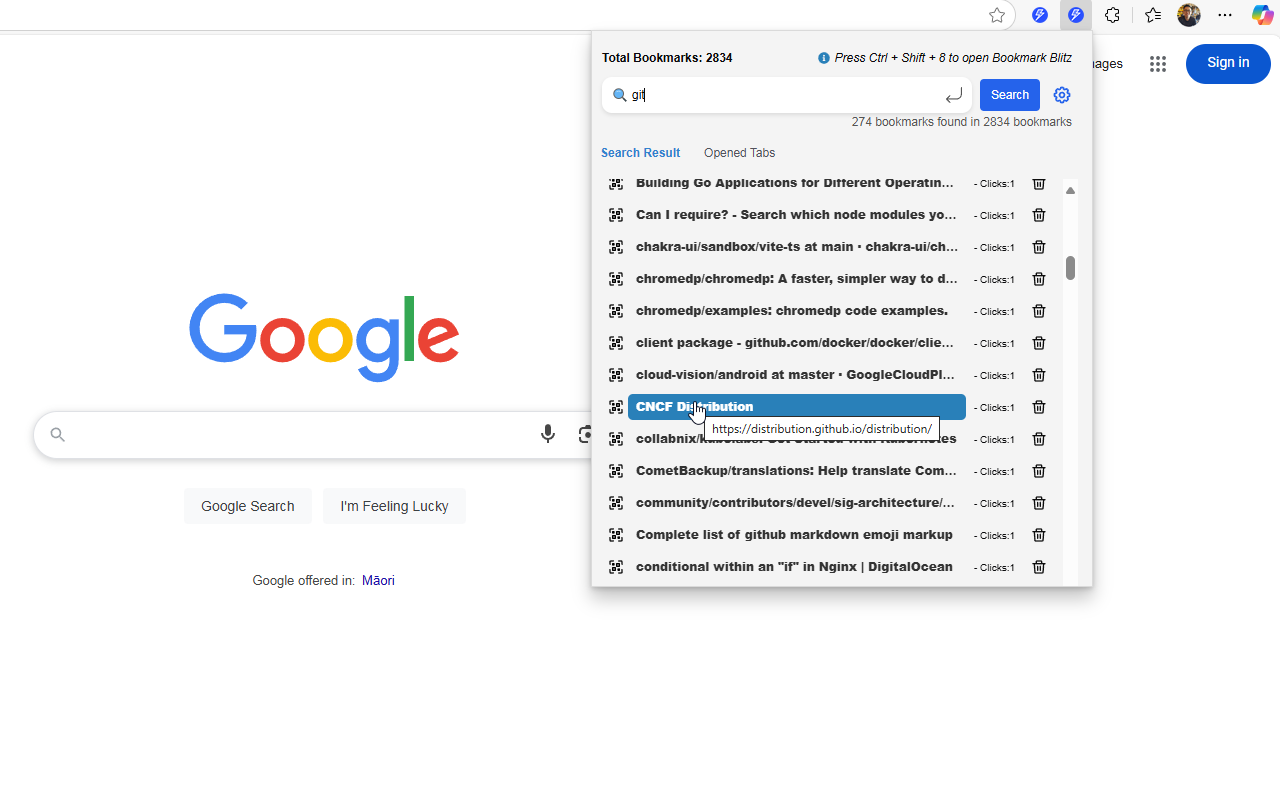Image resolution: width=1280 pixels, height=800 pixels.
Task: Select the Search Result tab
Action: coord(640,153)
